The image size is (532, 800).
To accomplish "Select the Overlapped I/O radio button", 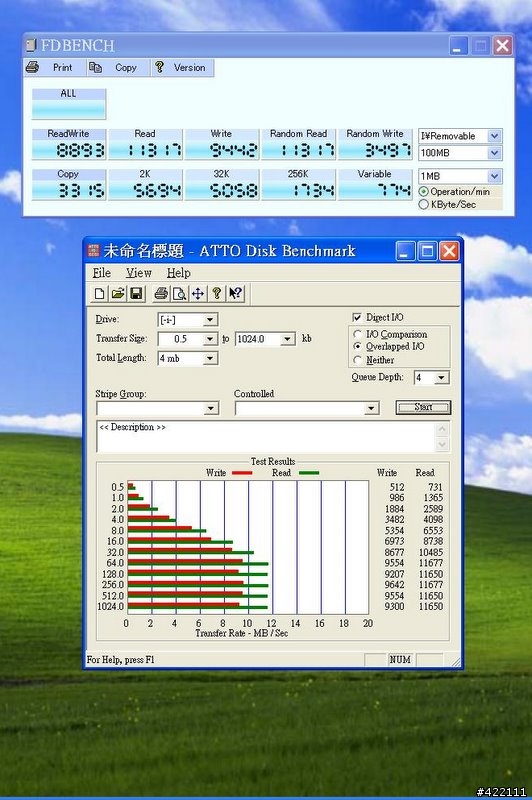I will click(358, 346).
